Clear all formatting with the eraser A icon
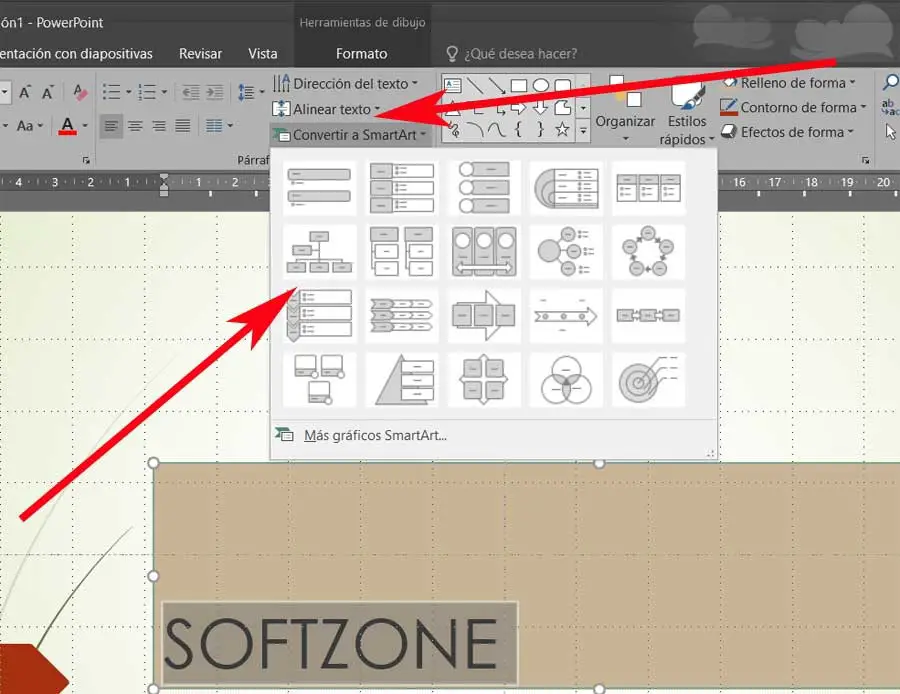 [x=80, y=92]
